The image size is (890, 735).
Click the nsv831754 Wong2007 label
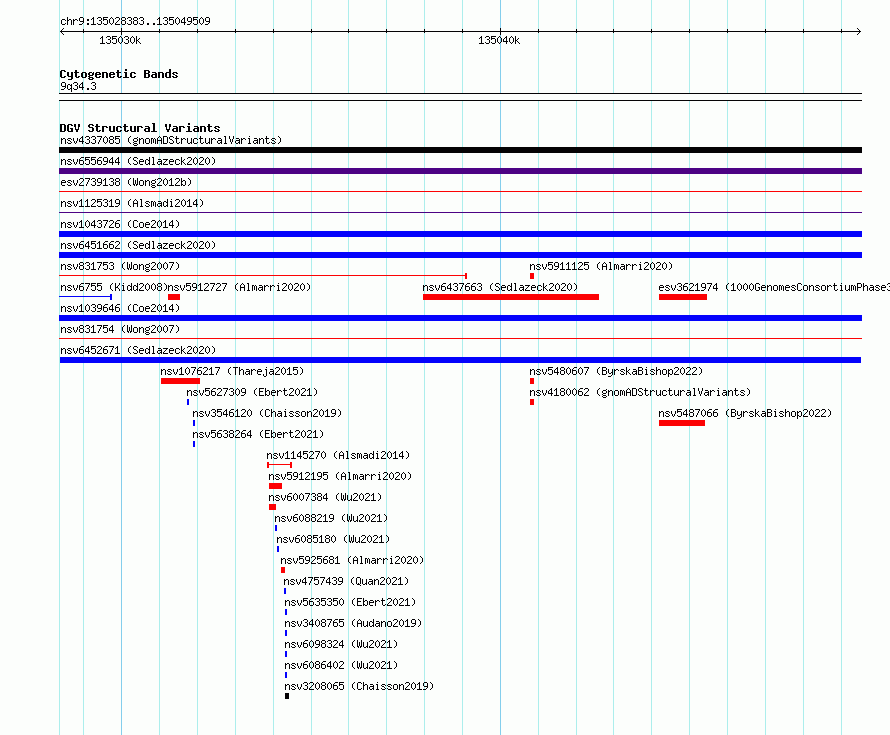[120, 329]
